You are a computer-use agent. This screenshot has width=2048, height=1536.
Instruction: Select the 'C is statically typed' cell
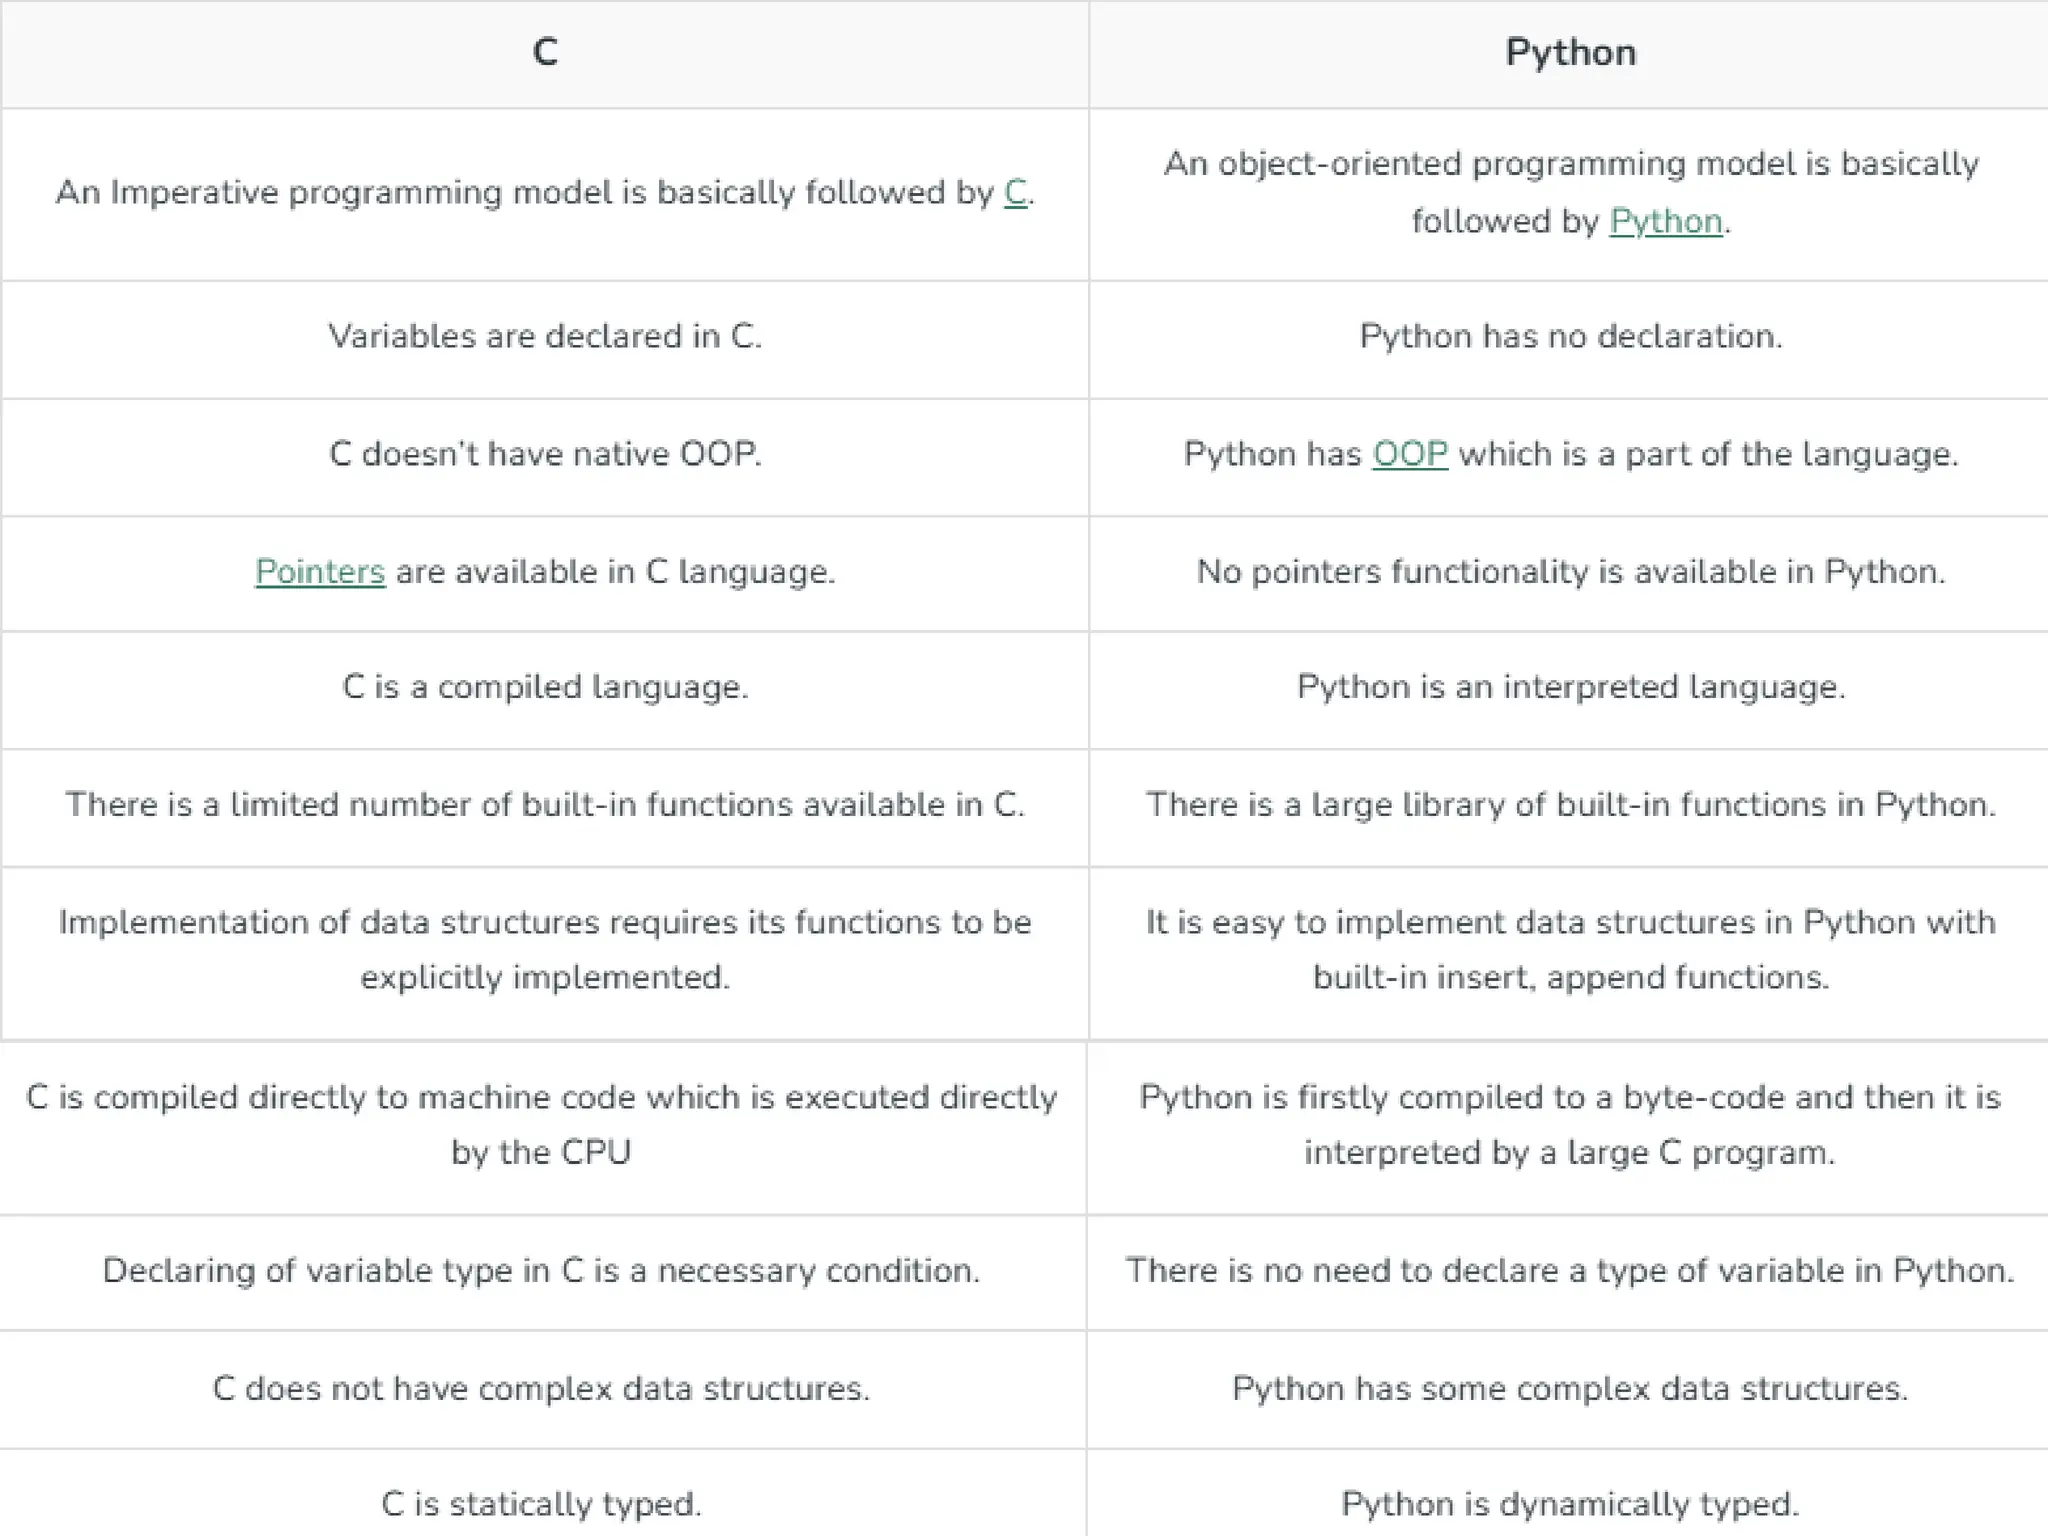541,1503
